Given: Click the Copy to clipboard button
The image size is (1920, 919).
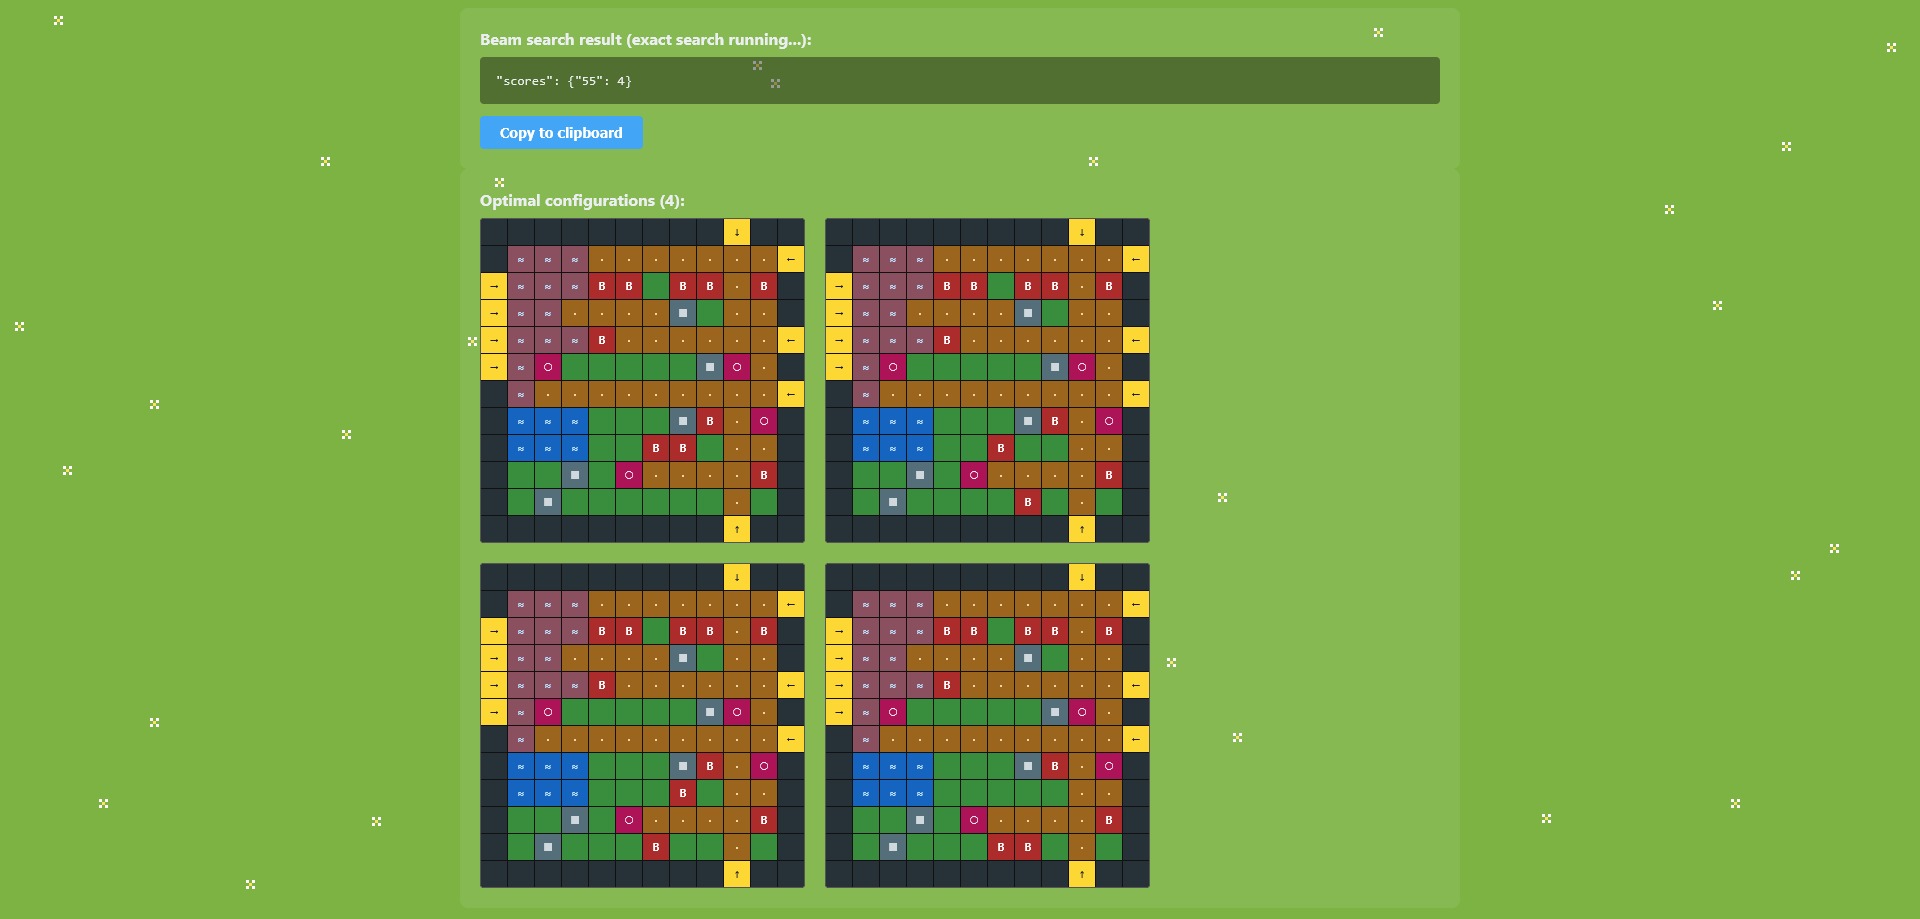Looking at the screenshot, I should pos(561,133).
